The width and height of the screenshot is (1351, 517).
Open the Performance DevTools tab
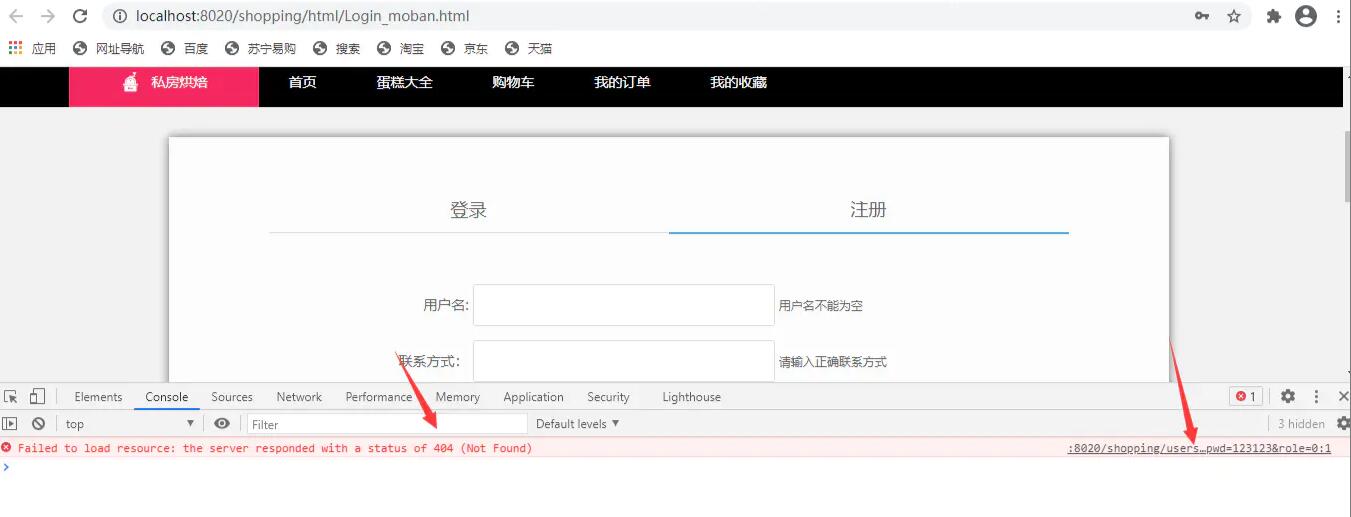point(379,397)
